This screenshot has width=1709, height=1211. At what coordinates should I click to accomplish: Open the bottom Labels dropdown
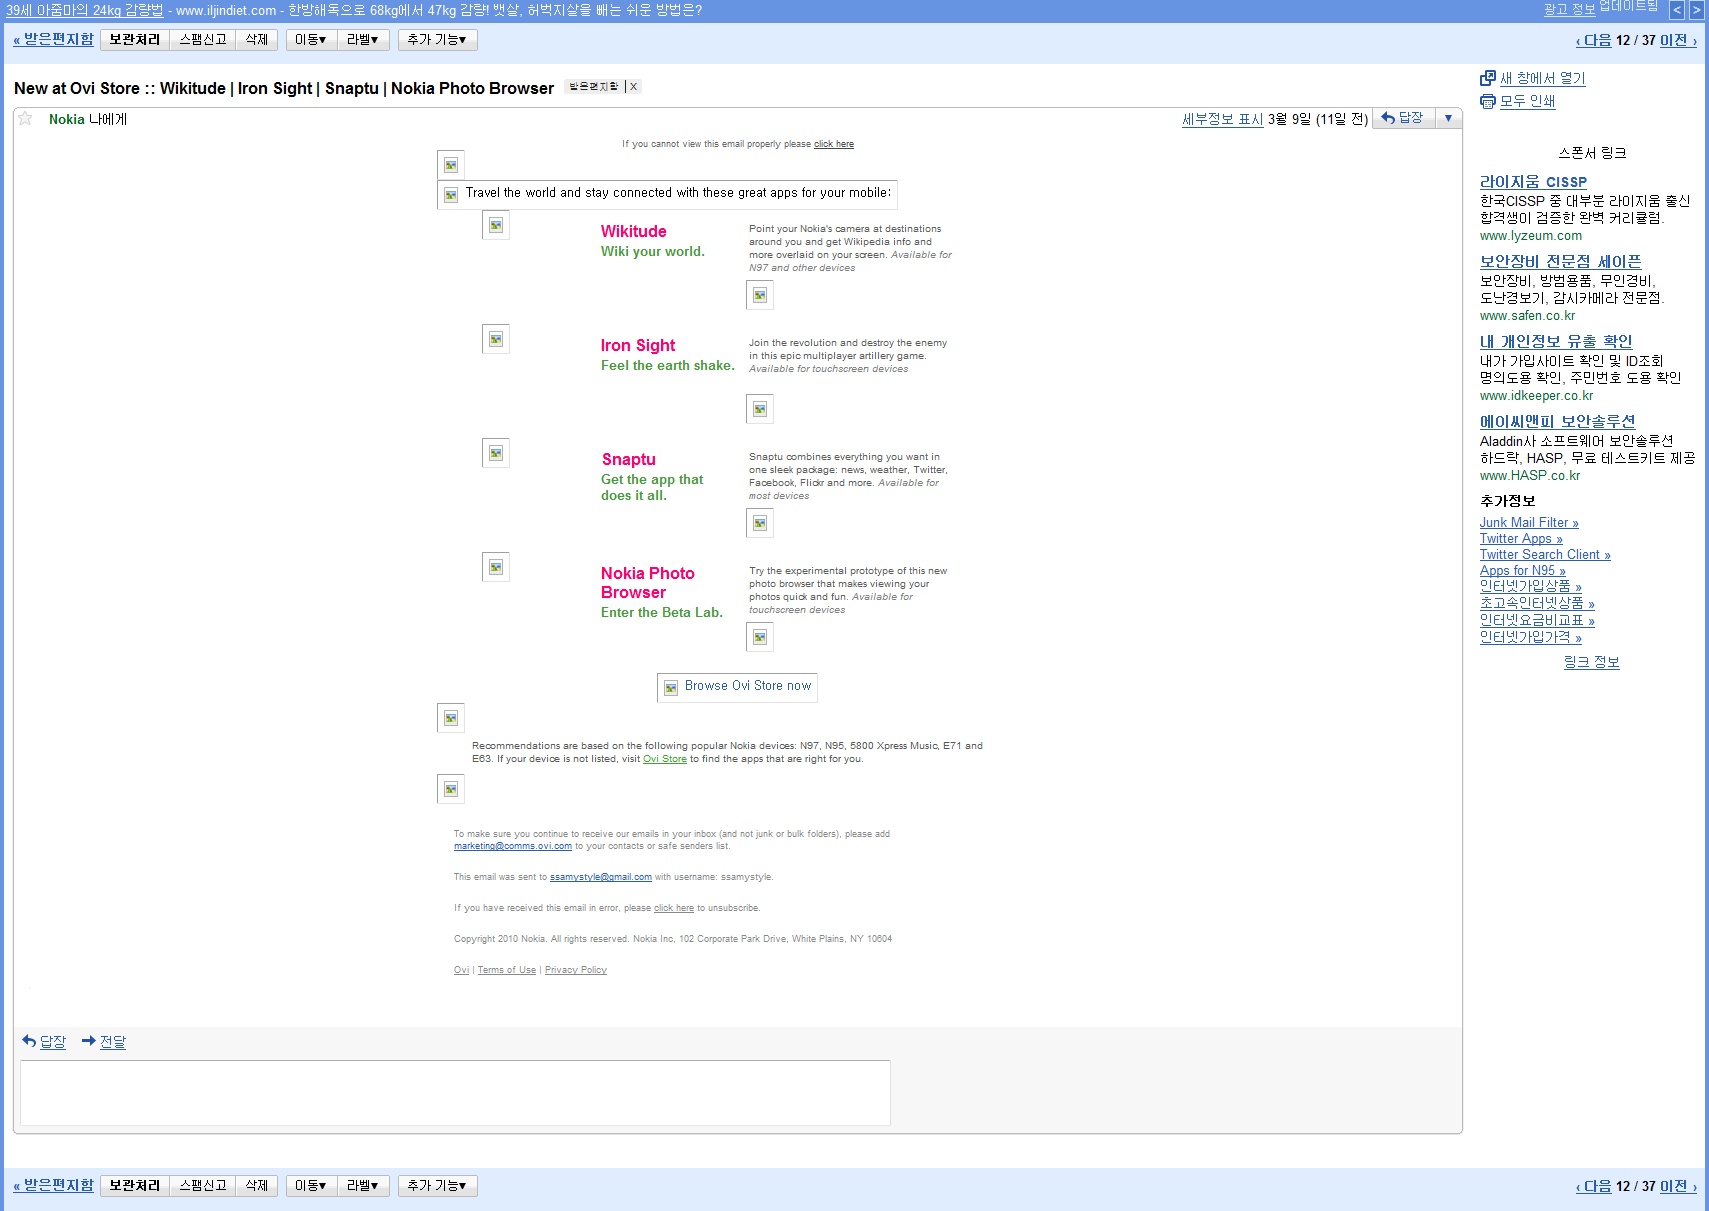pyautogui.click(x=362, y=1186)
